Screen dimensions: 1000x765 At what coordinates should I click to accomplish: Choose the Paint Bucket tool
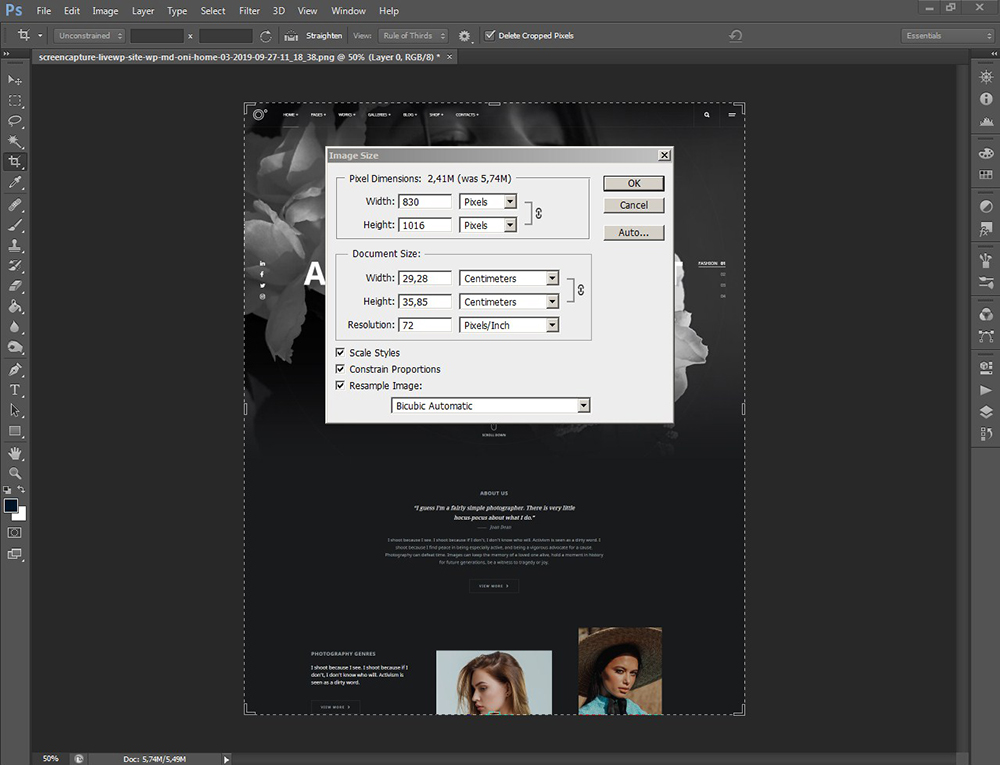pos(14,307)
